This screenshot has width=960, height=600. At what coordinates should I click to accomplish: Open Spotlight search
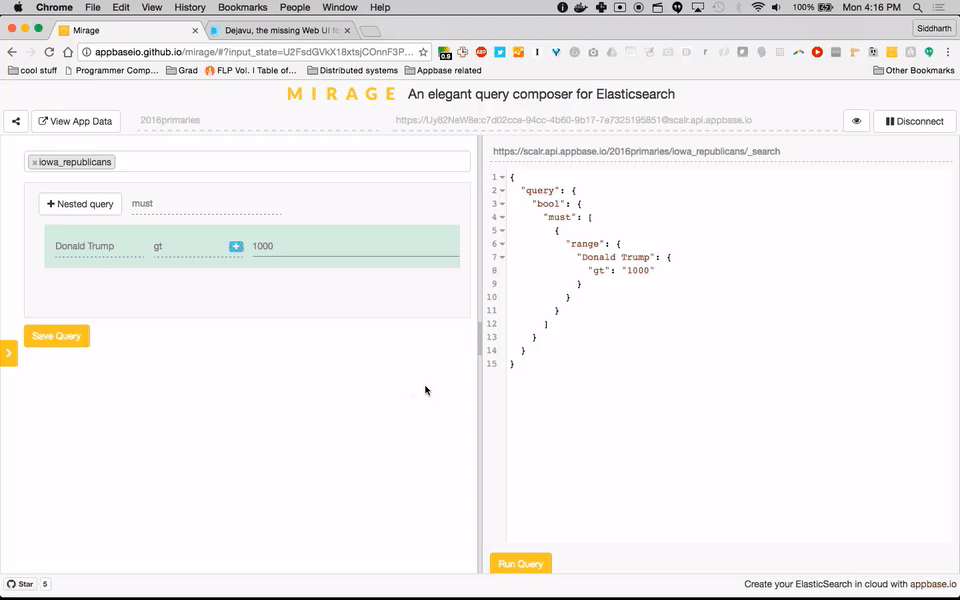tap(917, 7)
